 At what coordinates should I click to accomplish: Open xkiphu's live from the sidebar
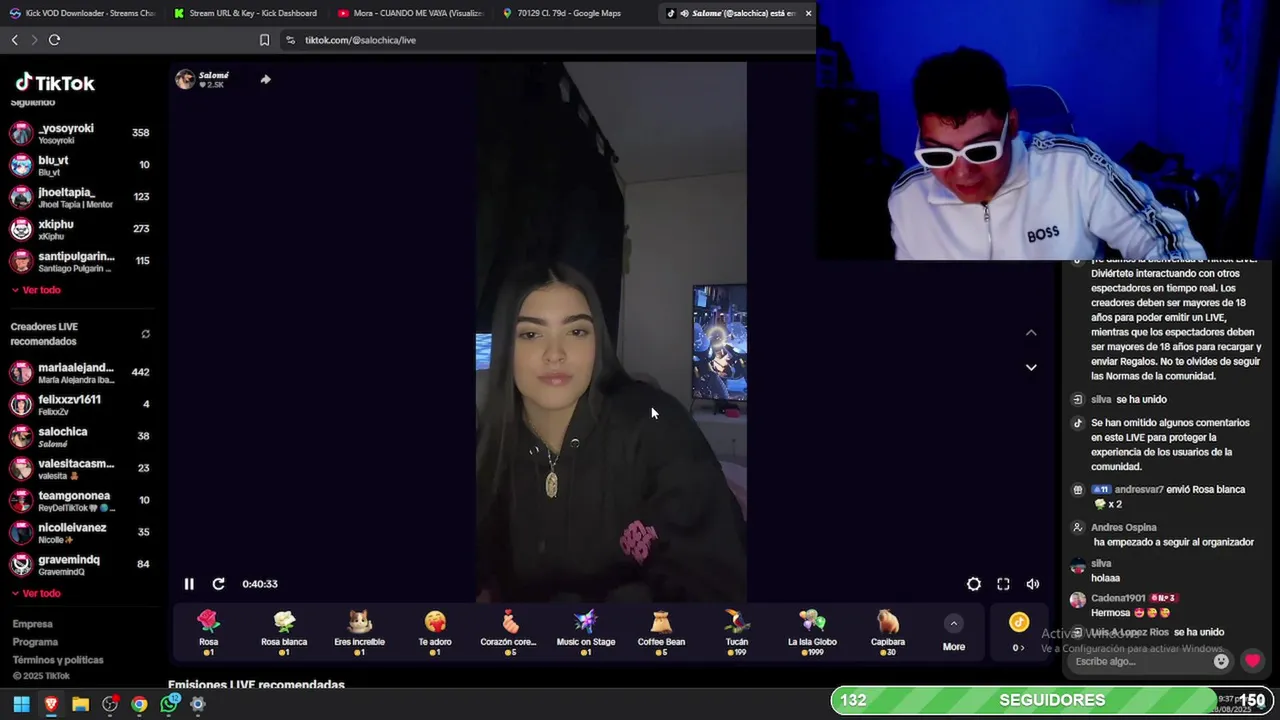[80, 229]
